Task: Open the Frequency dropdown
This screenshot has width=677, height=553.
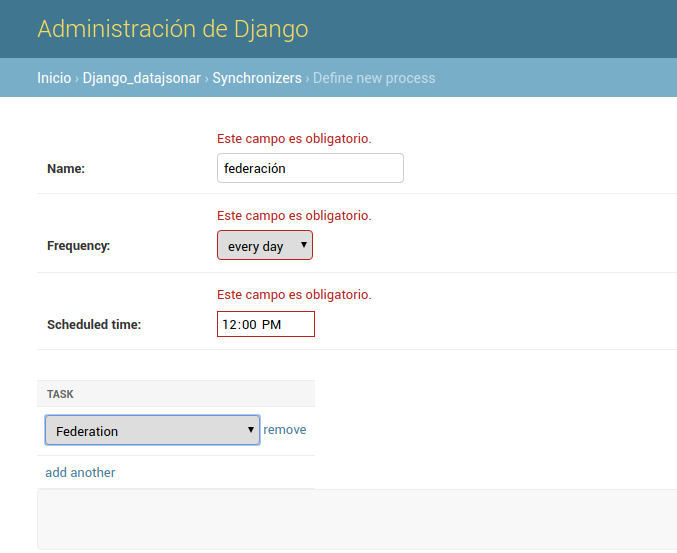Action: [265, 245]
